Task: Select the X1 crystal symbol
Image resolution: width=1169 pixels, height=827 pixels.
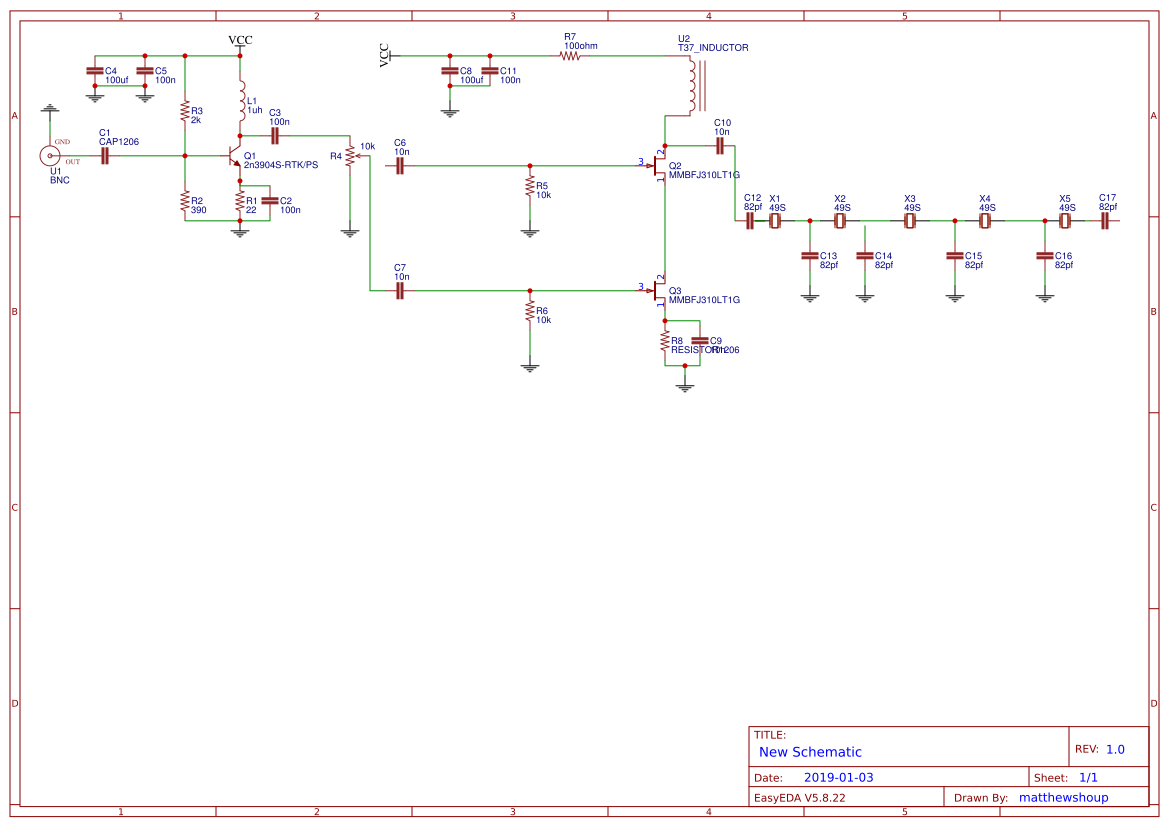Action: [775, 221]
